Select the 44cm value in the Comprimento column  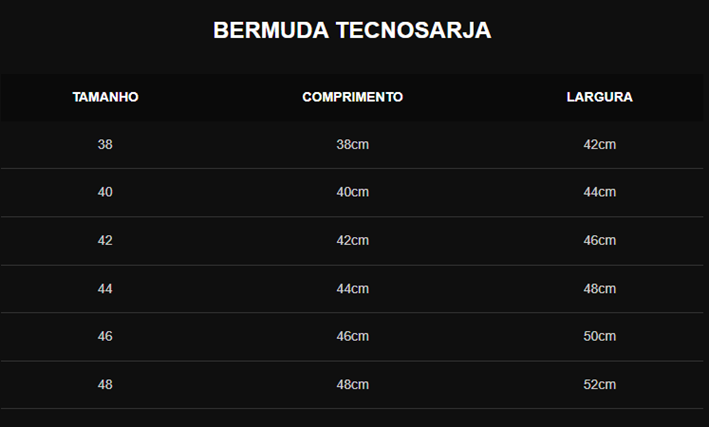pos(352,288)
